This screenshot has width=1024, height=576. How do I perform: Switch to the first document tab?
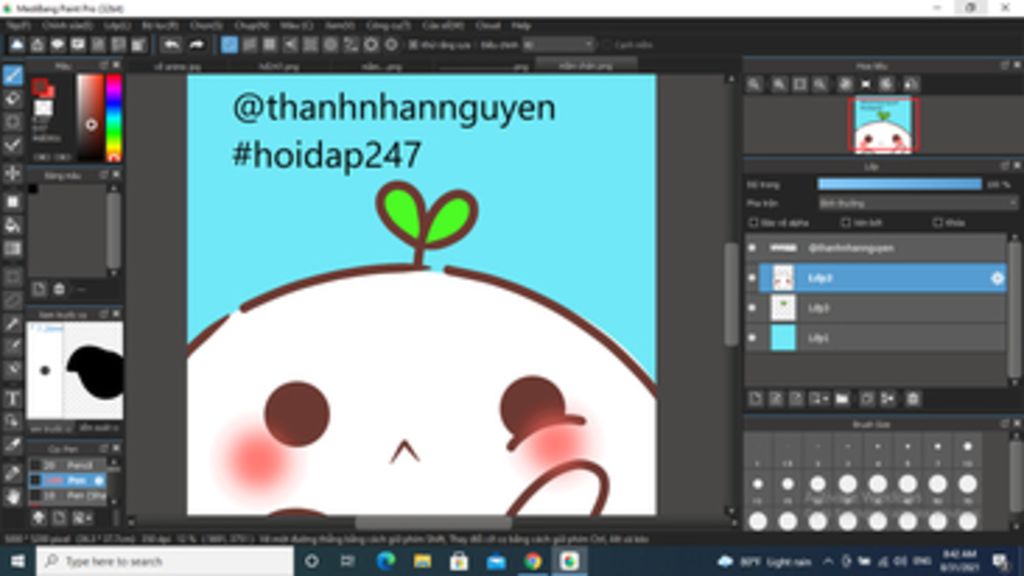pos(177,67)
